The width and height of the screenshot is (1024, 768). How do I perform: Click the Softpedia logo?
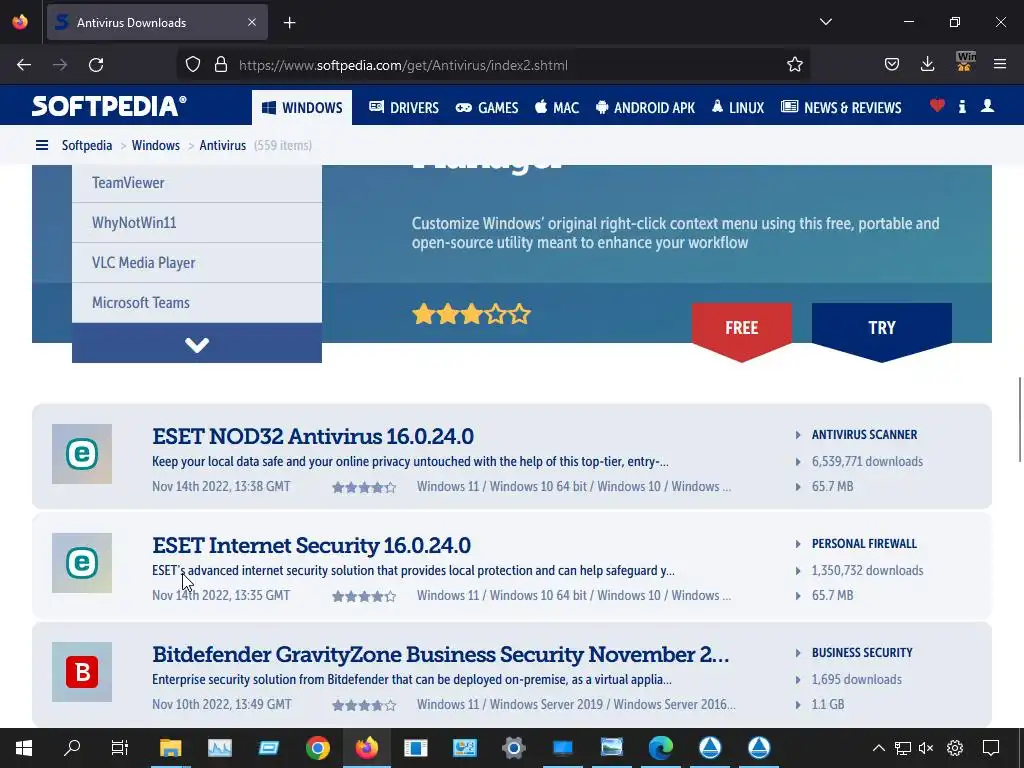point(109,106)
